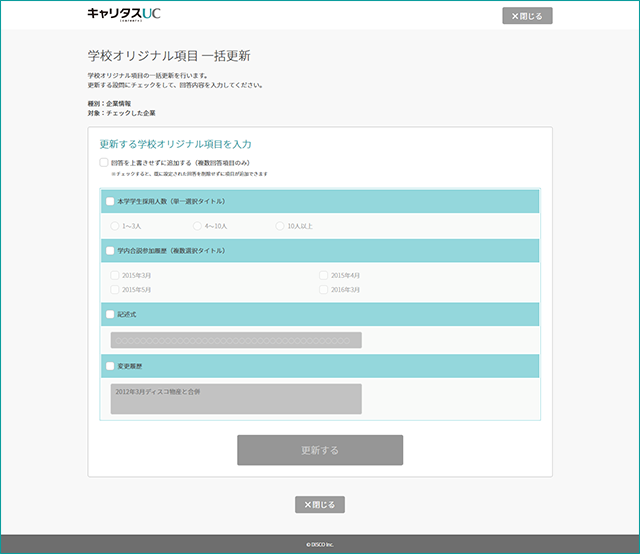The image size is (640, 554).
Task: Click the bottom 閉じる button
Action: coord(320,505)
